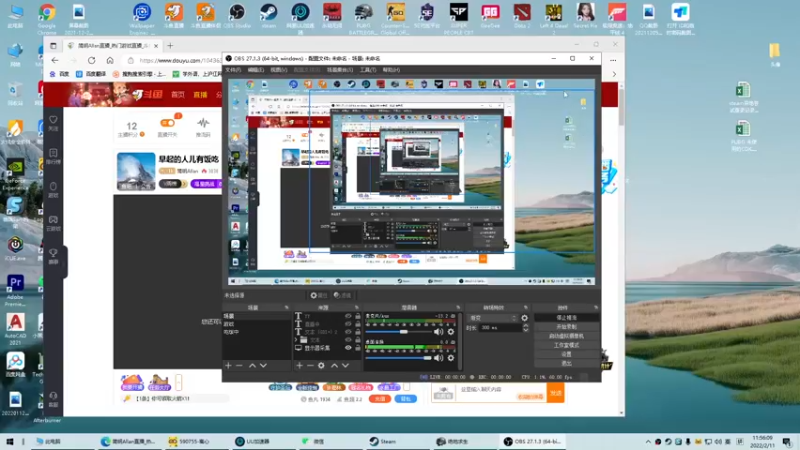Move the selected source up in Sources panel

coord(334,365)
